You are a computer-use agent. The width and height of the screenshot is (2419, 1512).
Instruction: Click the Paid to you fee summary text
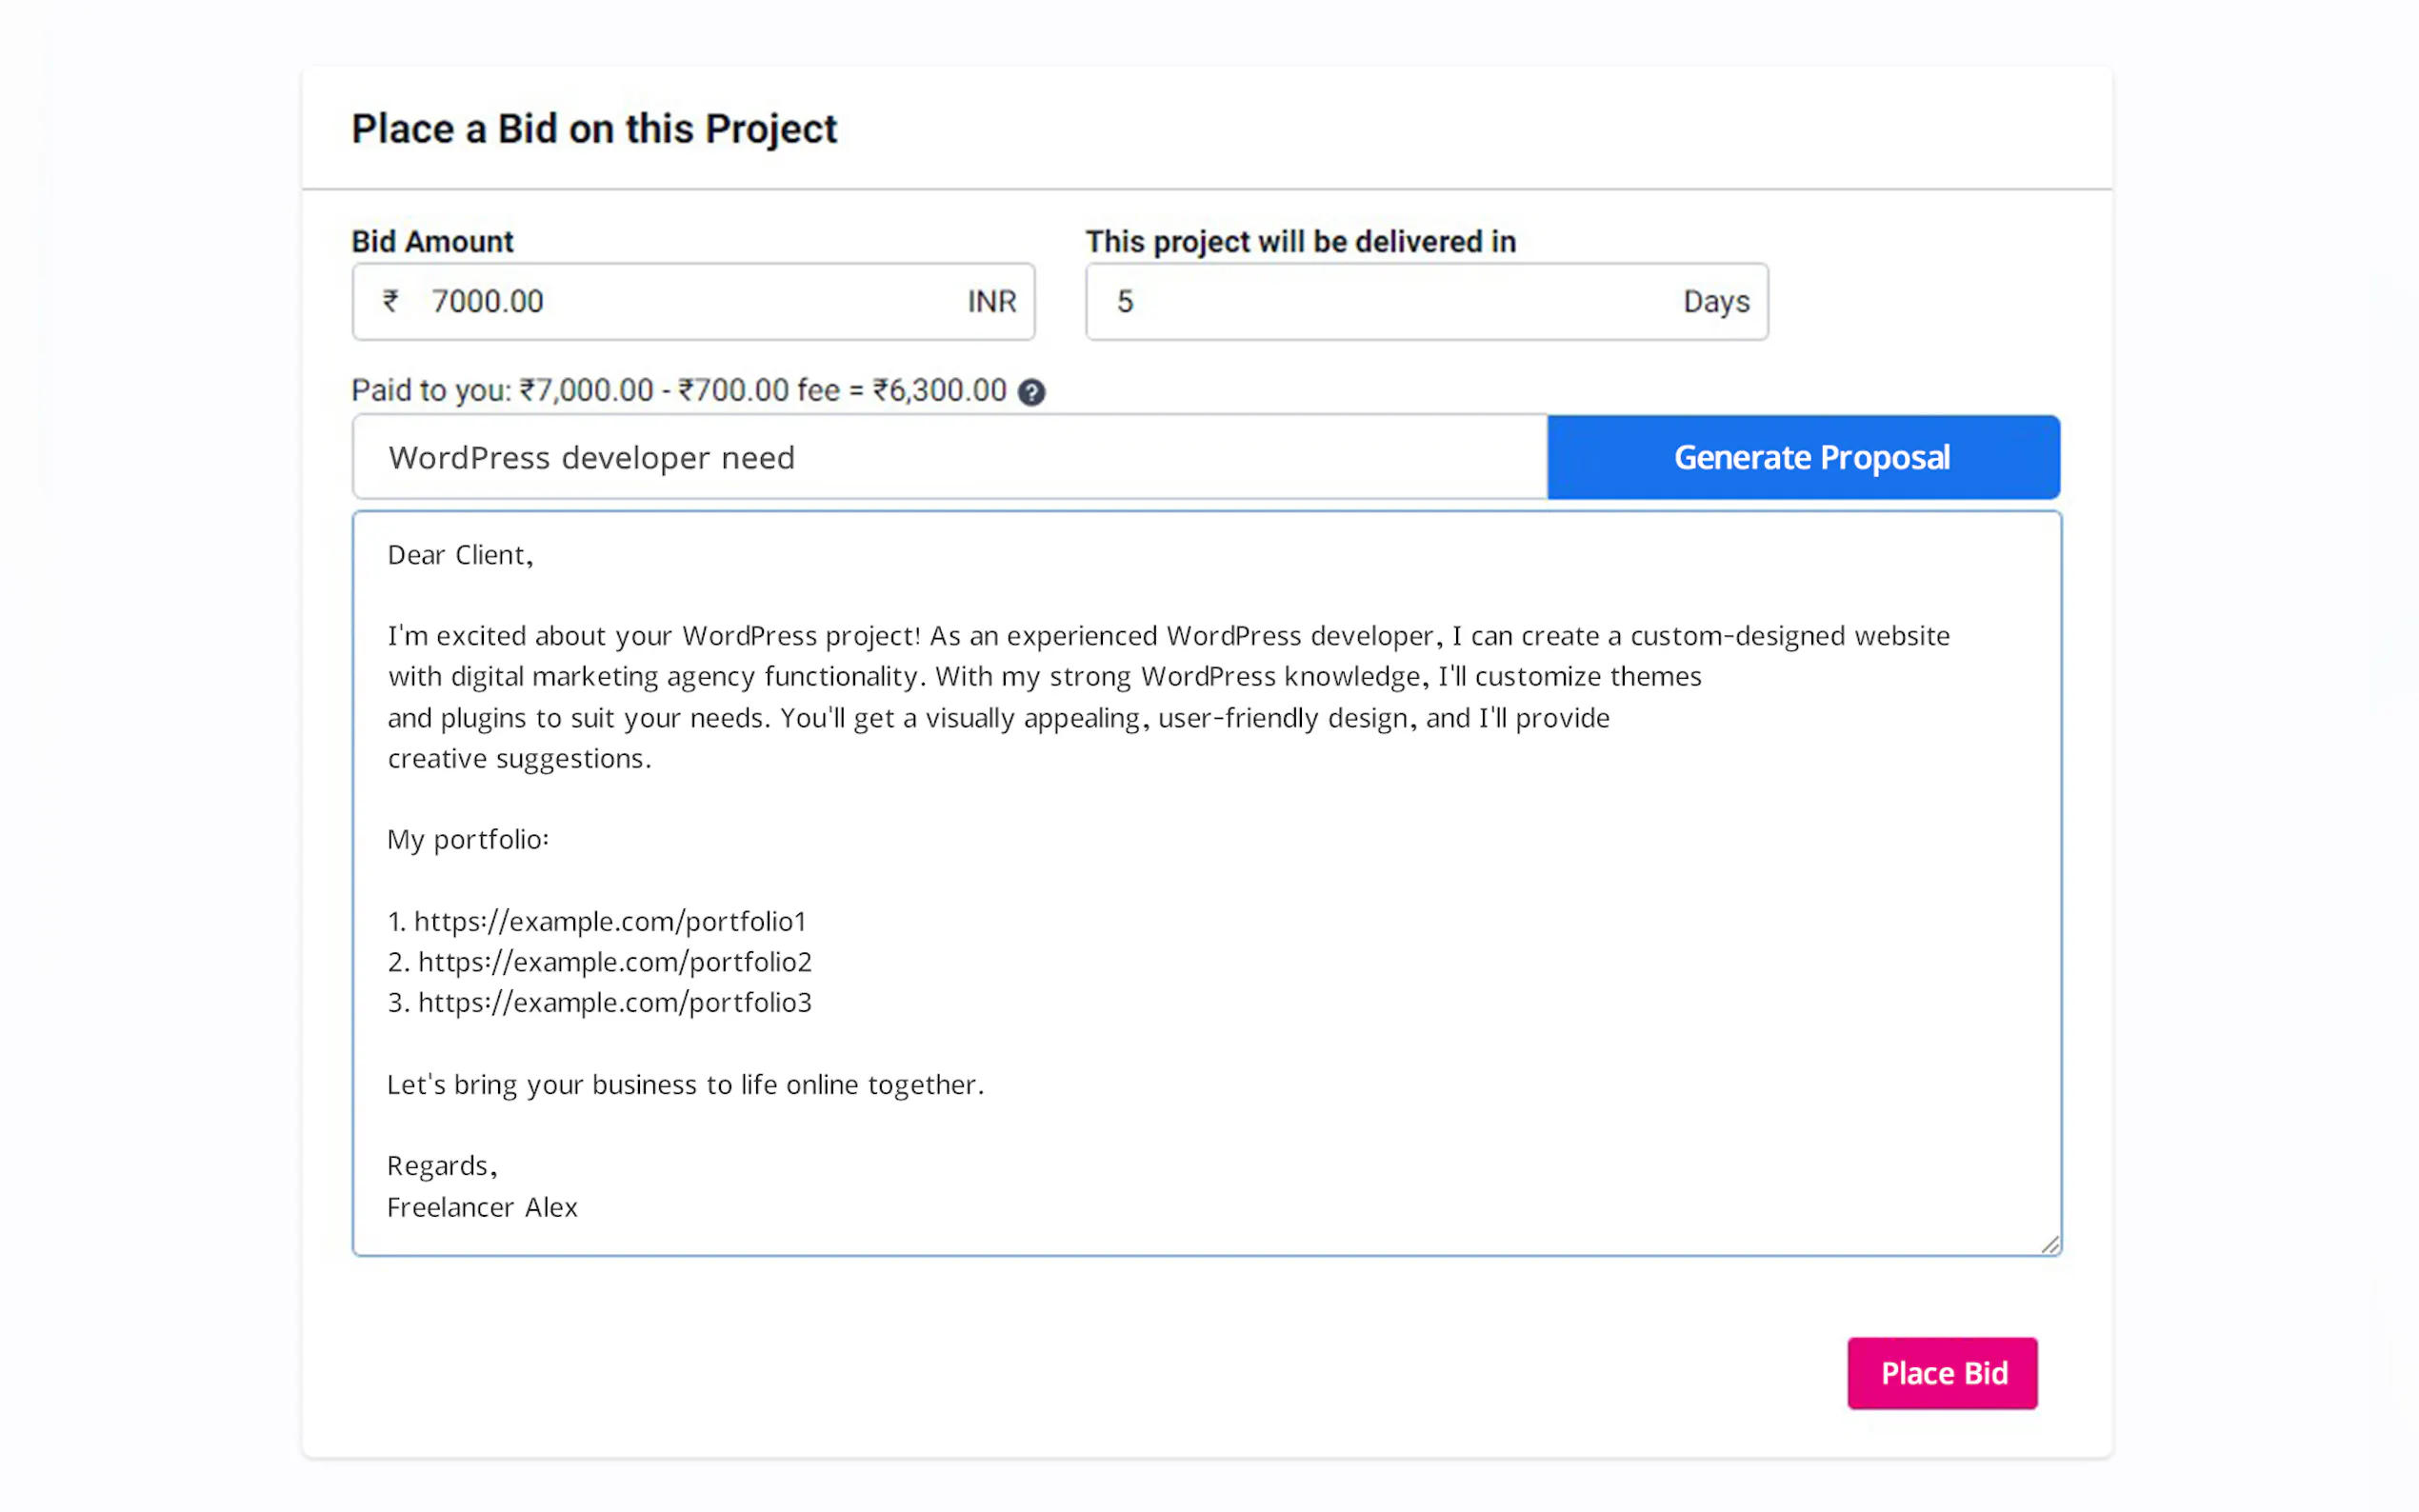click(x=678, y=390)
